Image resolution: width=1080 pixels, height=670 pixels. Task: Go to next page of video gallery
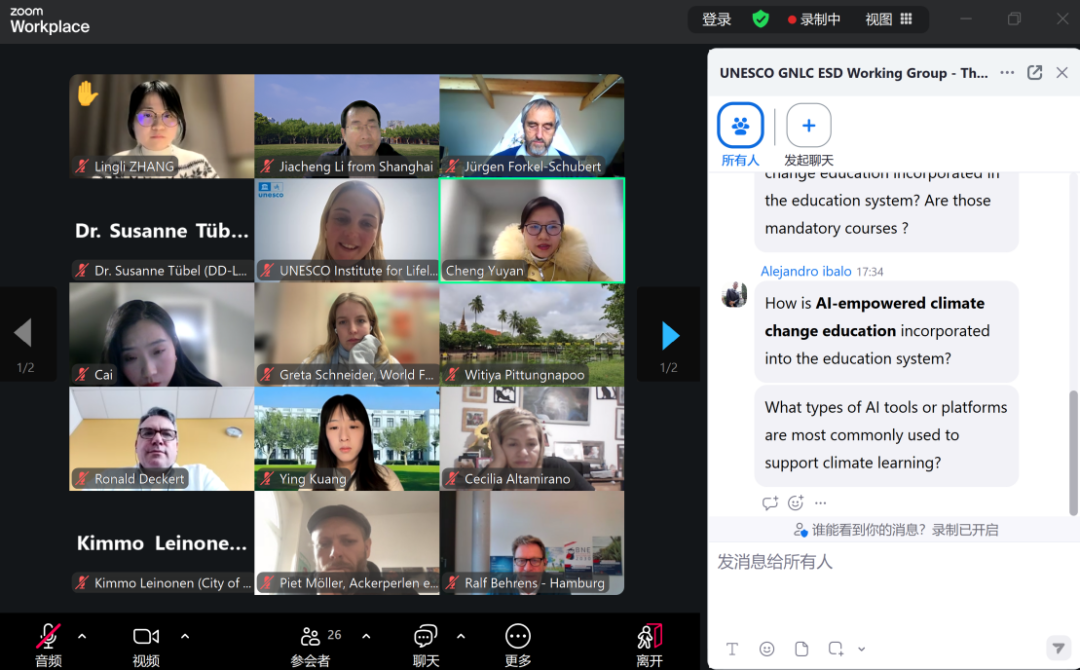click(670, 336)
